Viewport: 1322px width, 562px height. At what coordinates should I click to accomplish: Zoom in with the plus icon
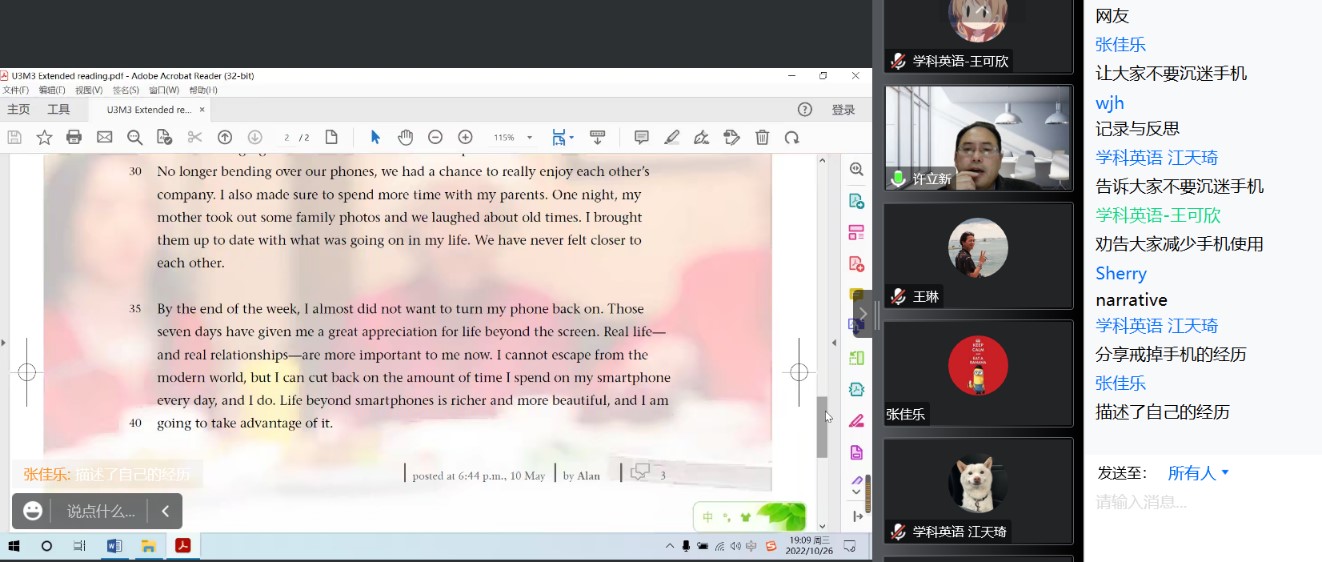point(465,137)
